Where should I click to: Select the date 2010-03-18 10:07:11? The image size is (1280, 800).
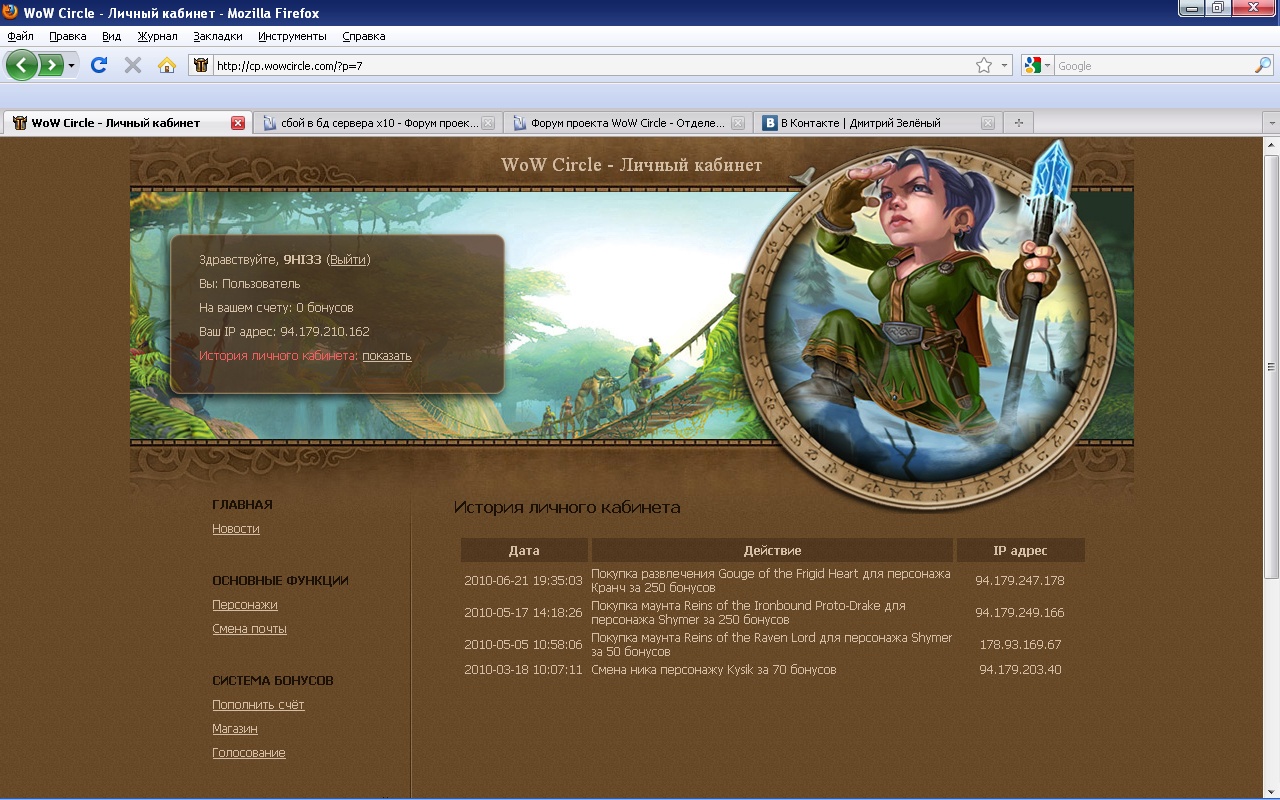coord(523,670)
